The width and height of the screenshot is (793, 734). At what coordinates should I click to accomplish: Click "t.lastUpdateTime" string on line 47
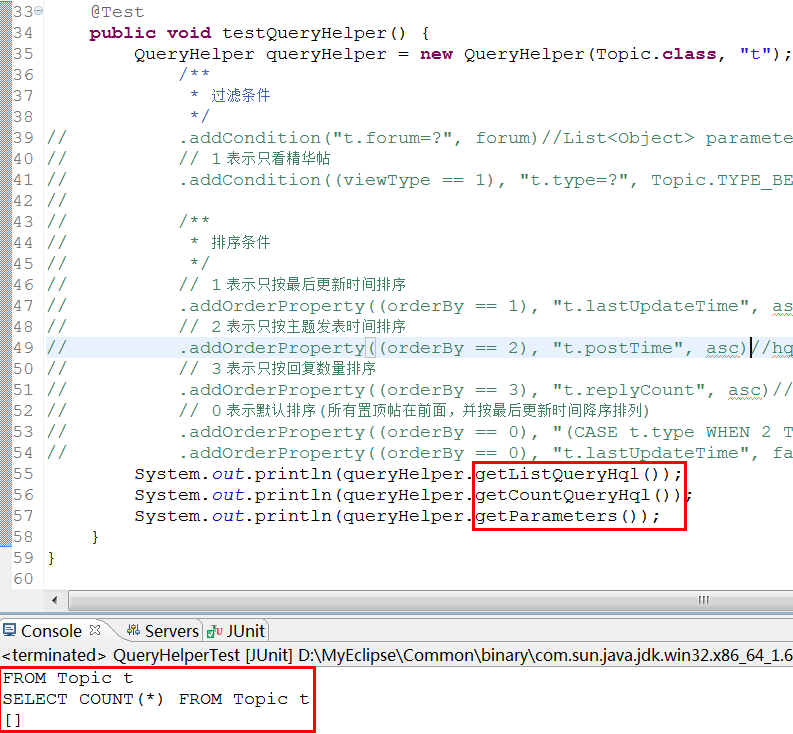pos(650,306)
